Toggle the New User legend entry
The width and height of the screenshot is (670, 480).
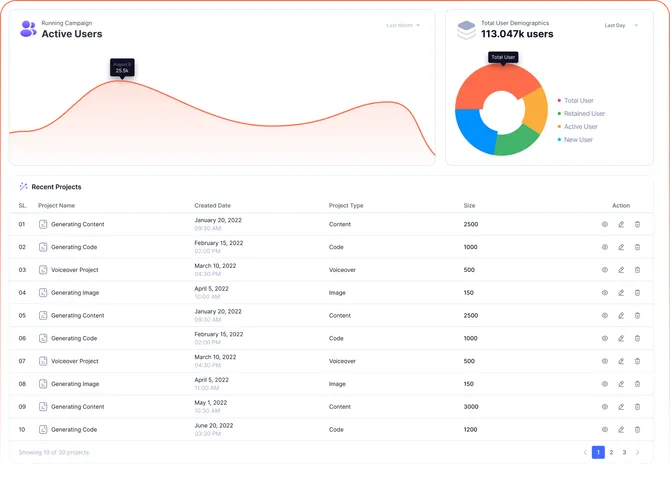coord(575,139)
